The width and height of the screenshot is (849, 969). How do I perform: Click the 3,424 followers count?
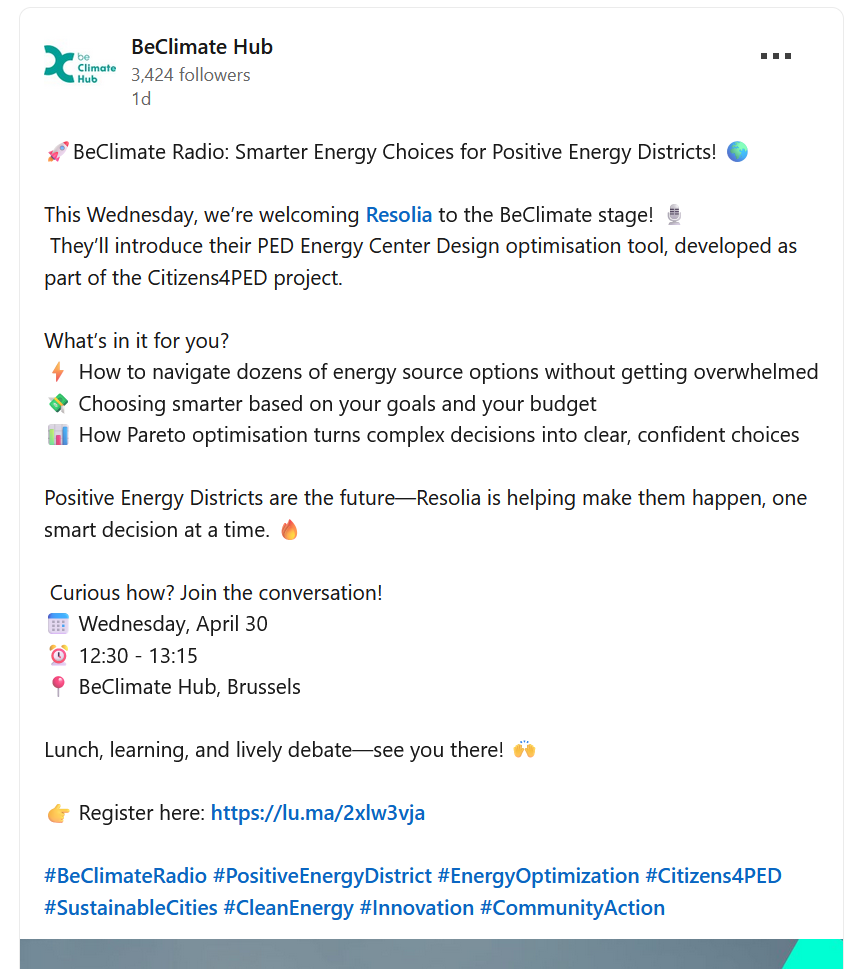pyautogui.click(x=191, y=75)
